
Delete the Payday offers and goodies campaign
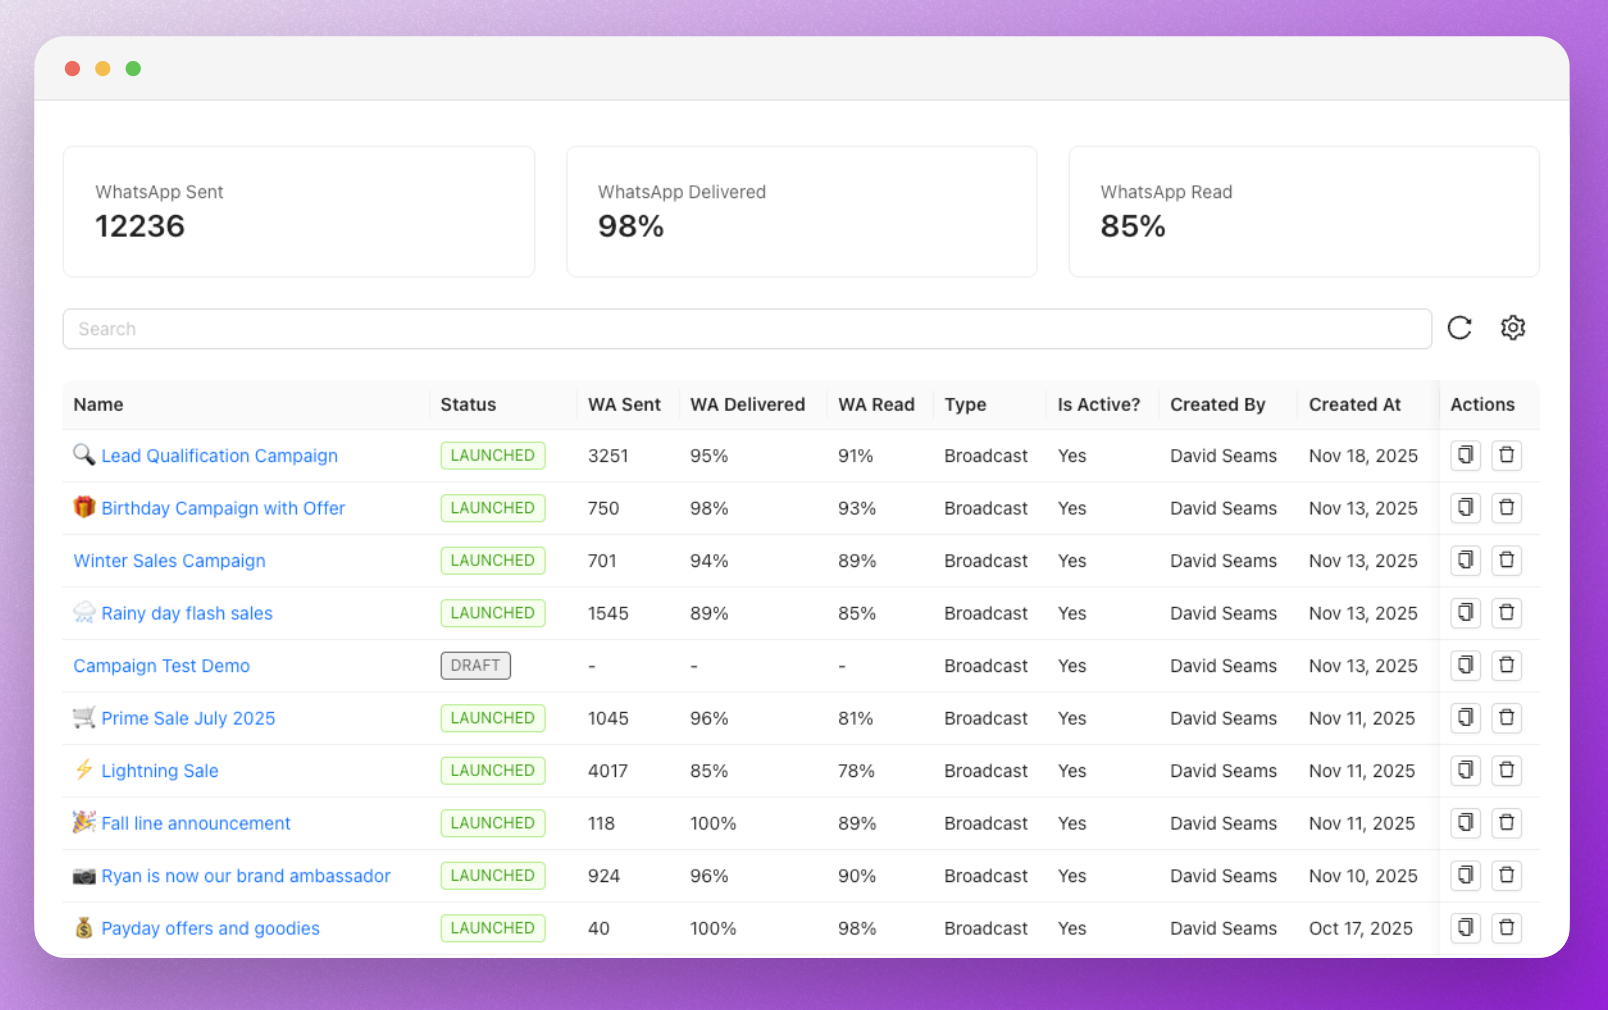[1506, 928]
